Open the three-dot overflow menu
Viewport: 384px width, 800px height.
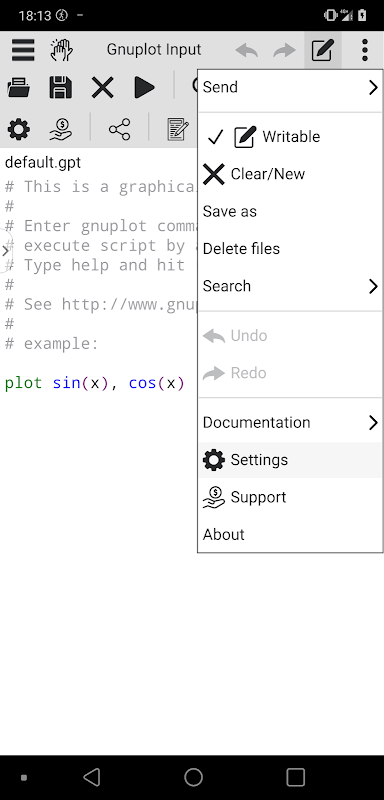coord(364,50)
